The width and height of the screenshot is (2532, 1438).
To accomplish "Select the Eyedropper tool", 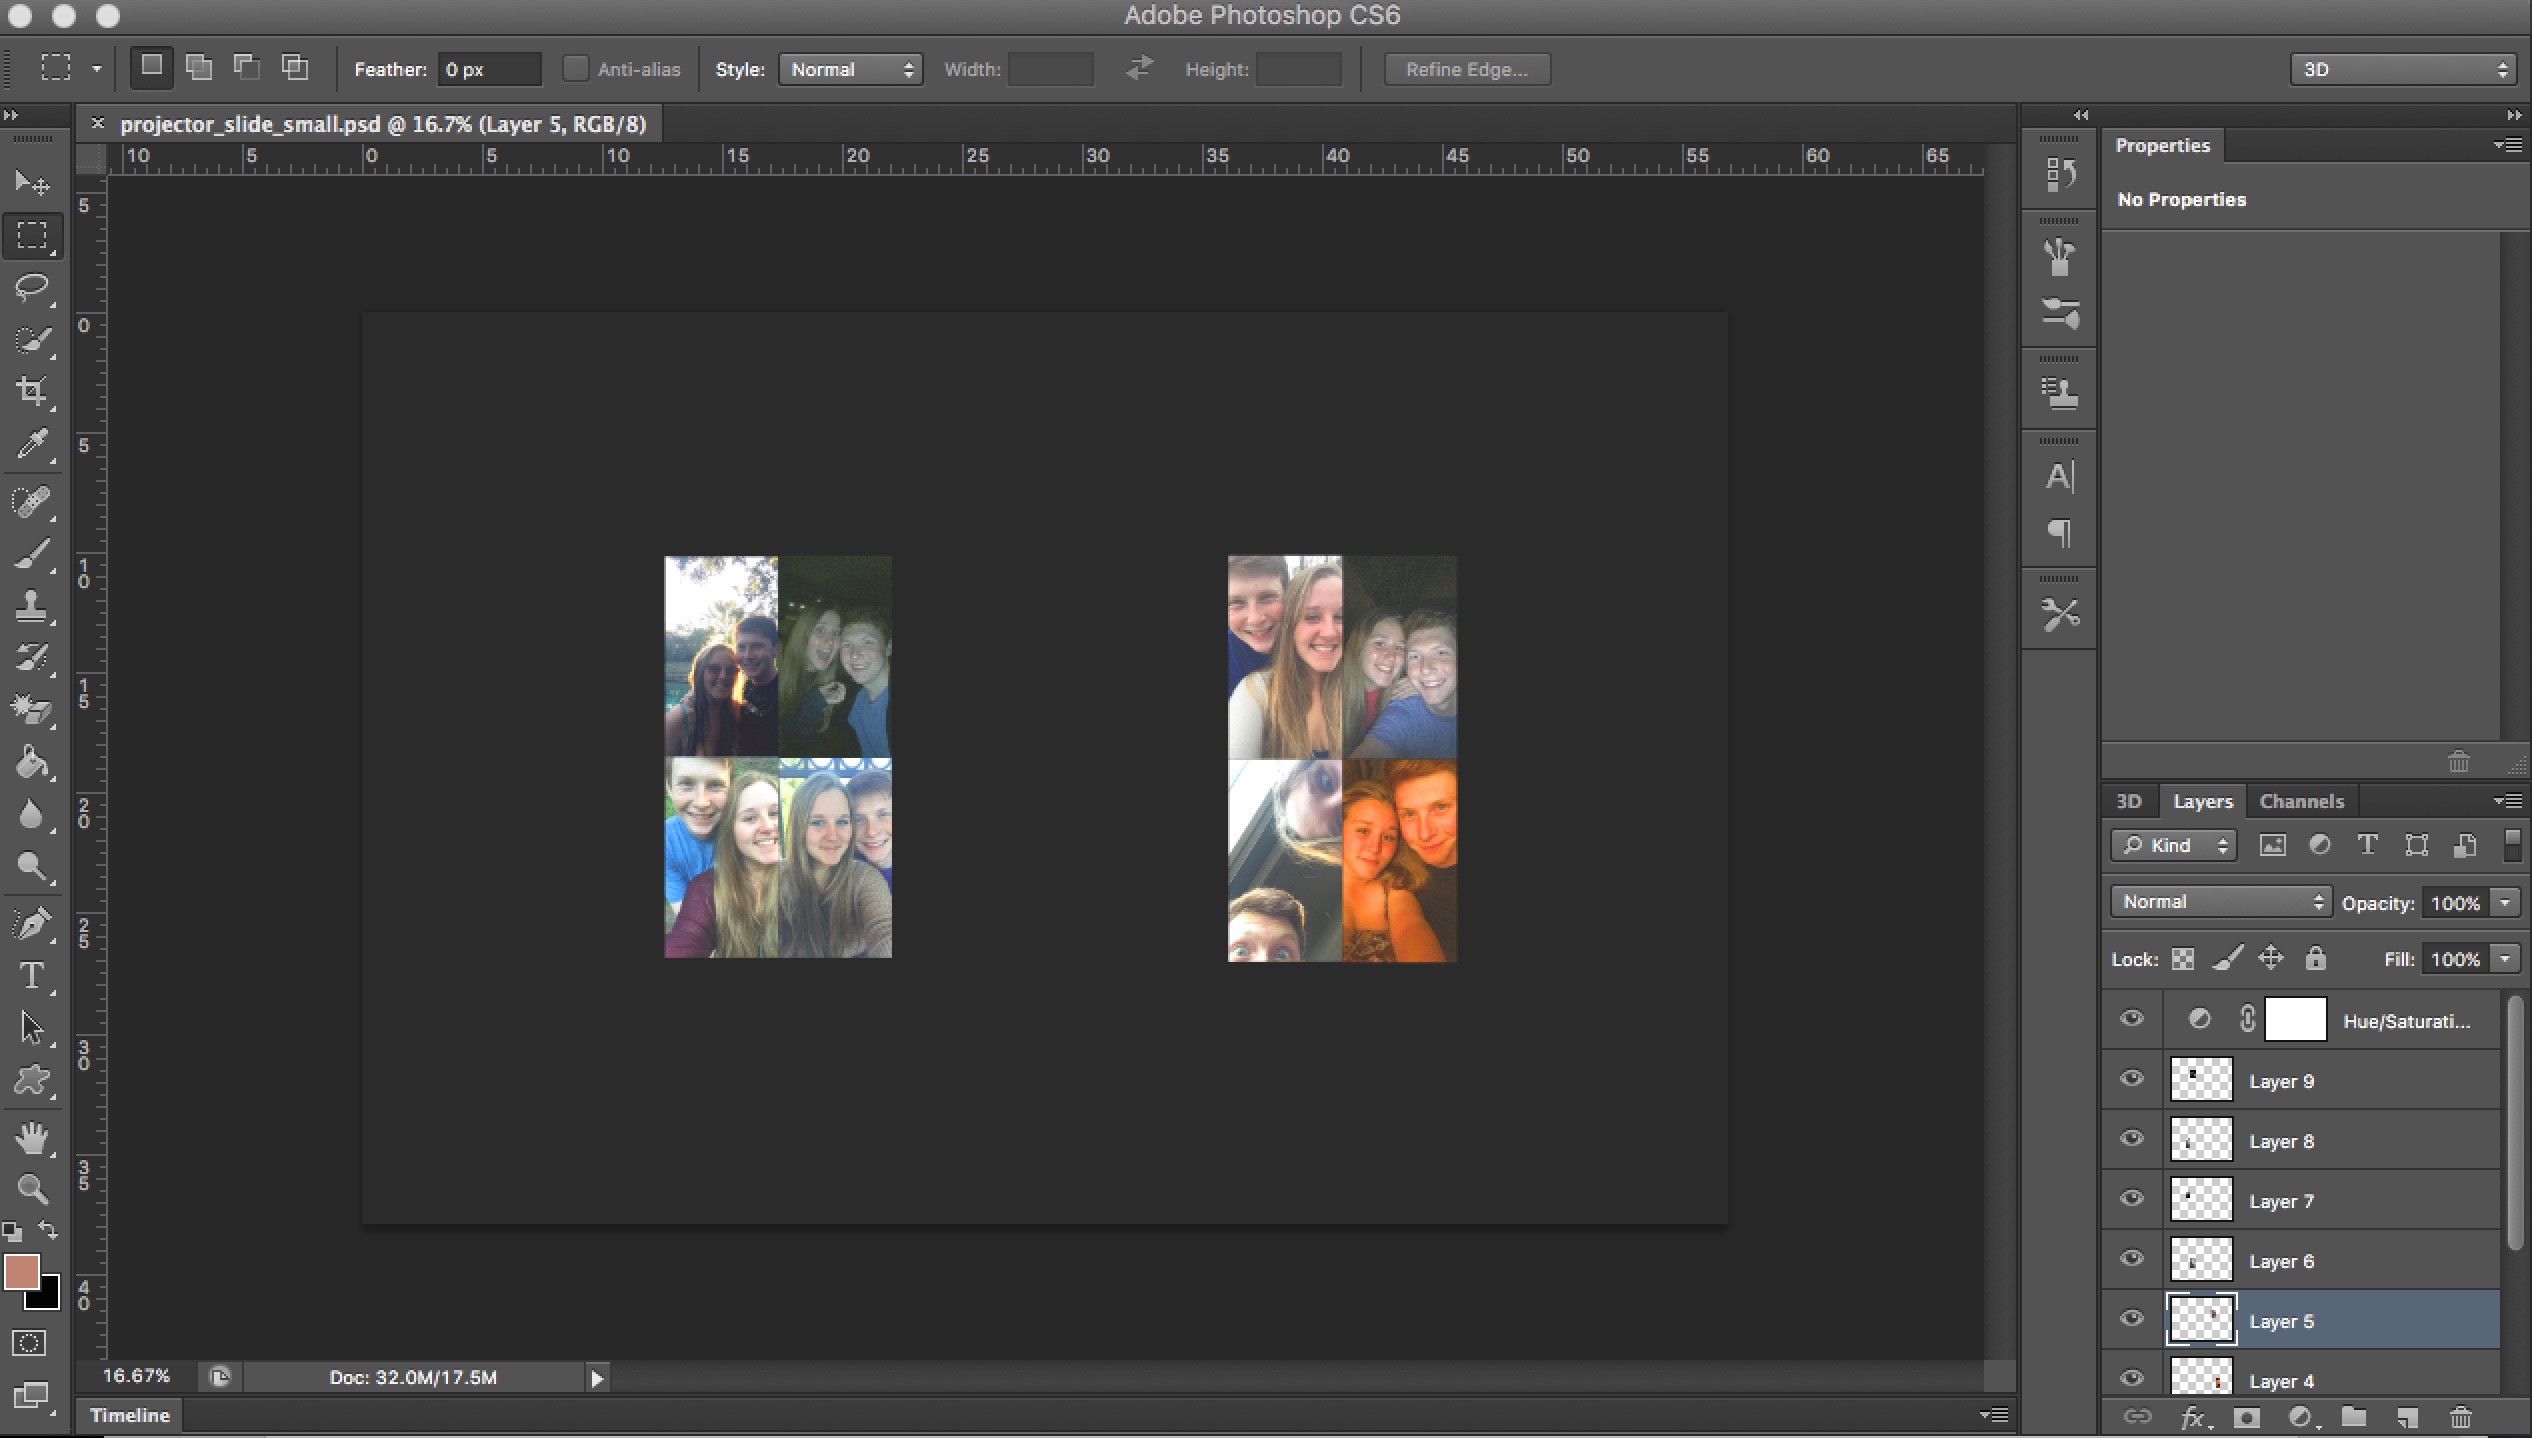I will pos(31,443).
